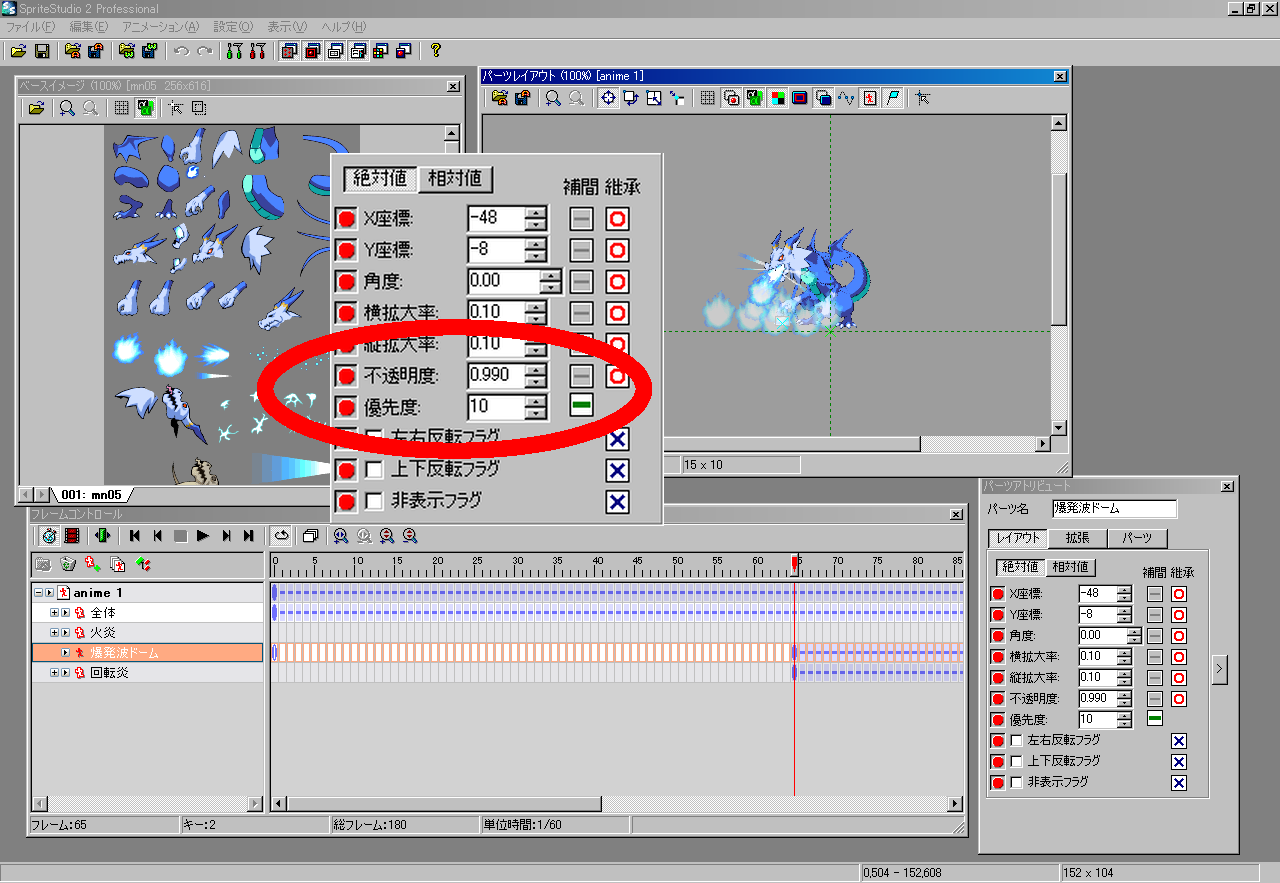Open image file in ベースイメージ window toolbar
1280x883 pixels.
[35, 107]
